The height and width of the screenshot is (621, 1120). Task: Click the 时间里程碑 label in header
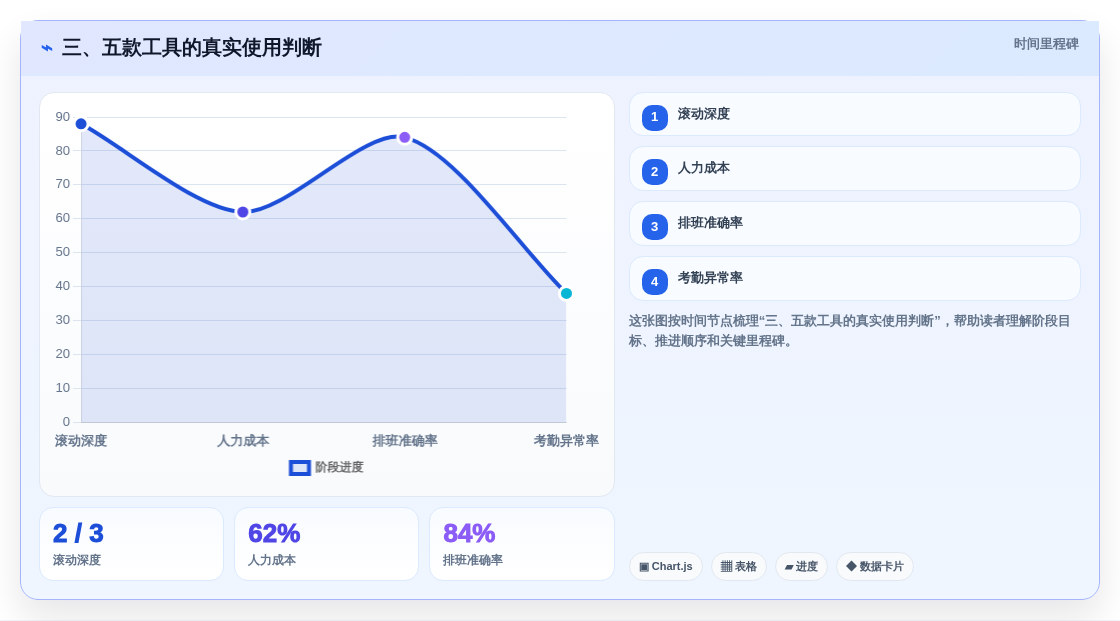[1046, 44]
